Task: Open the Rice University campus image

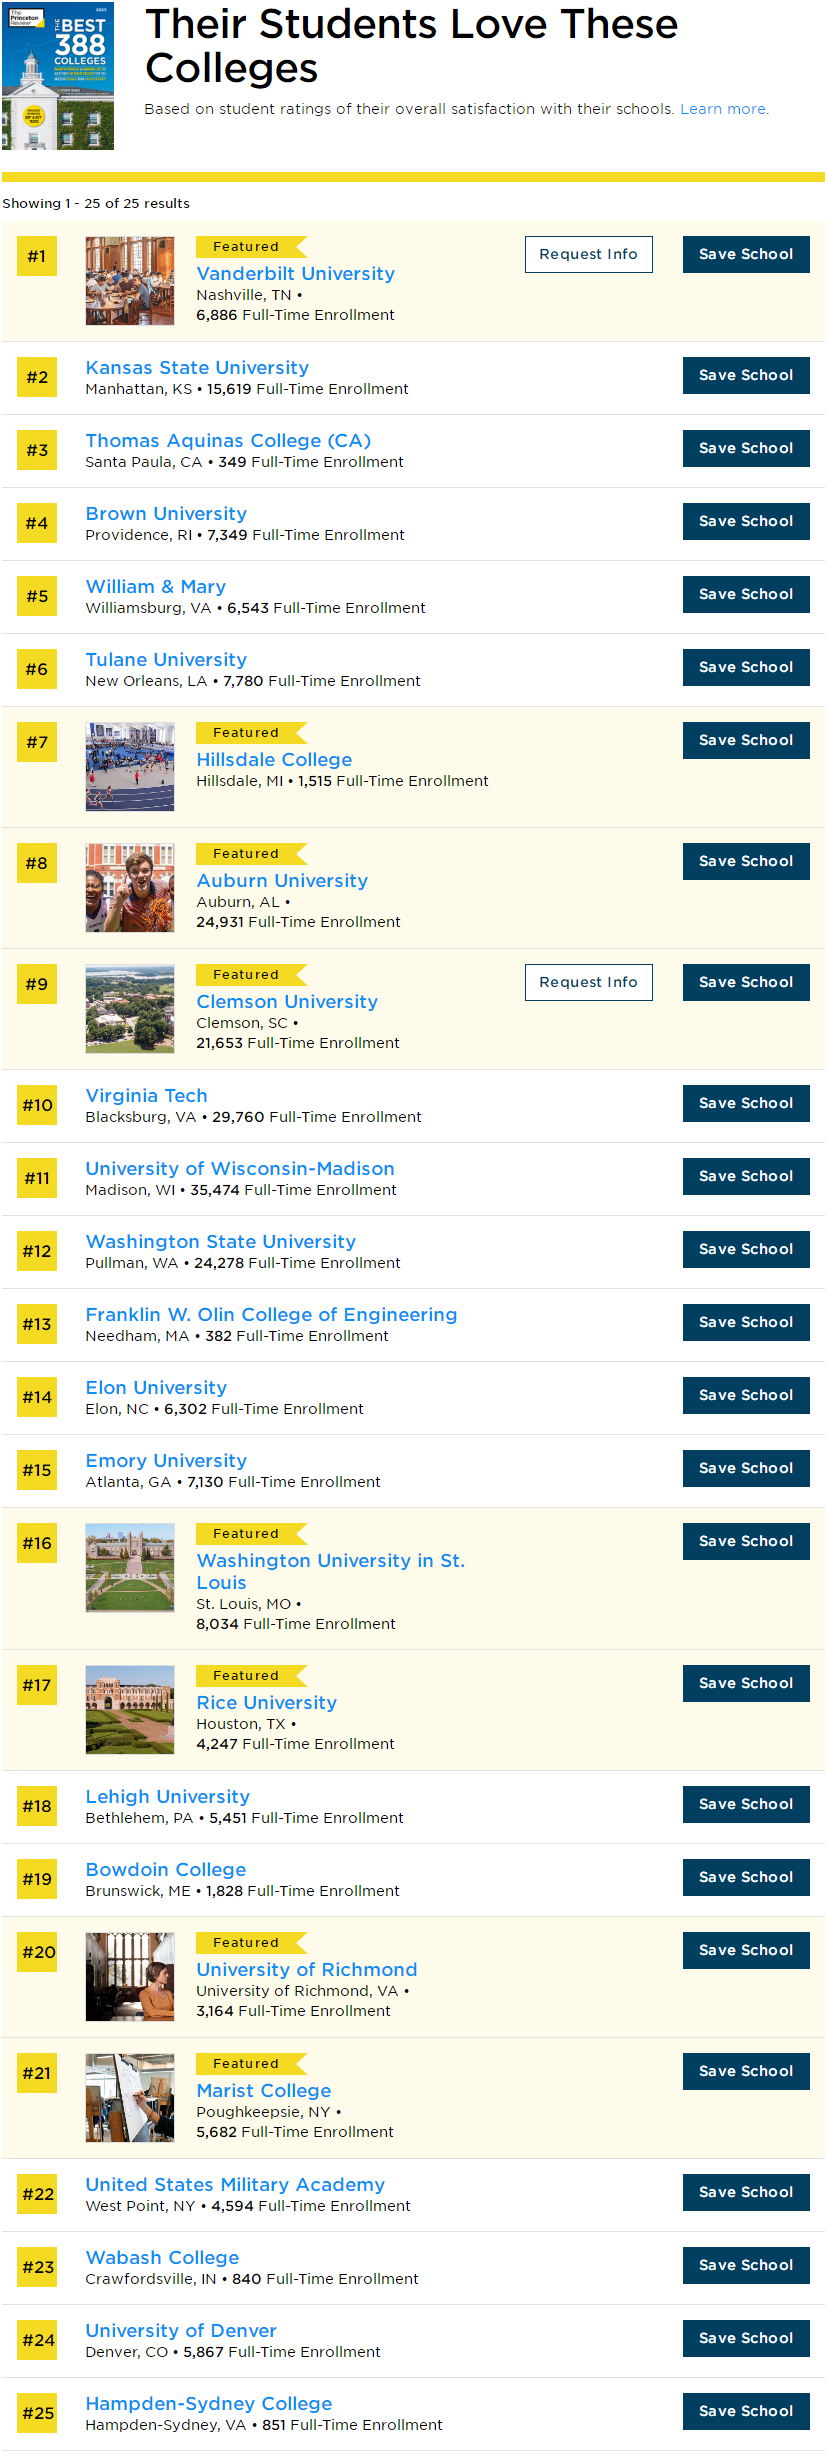Action: 130,1710
